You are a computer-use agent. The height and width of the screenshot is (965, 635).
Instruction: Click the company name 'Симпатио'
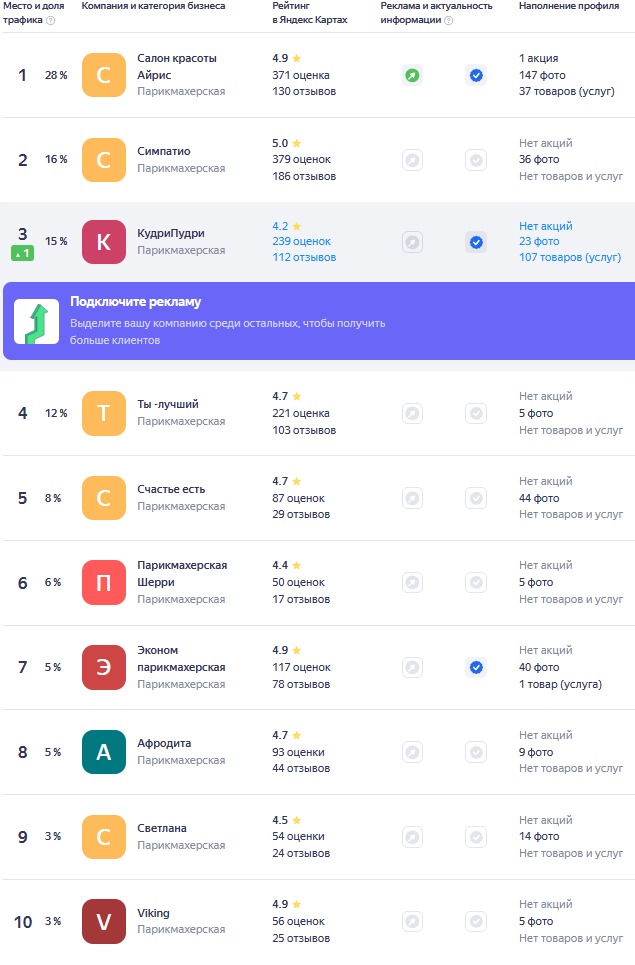pyautogui.click(x=164, y=151)
